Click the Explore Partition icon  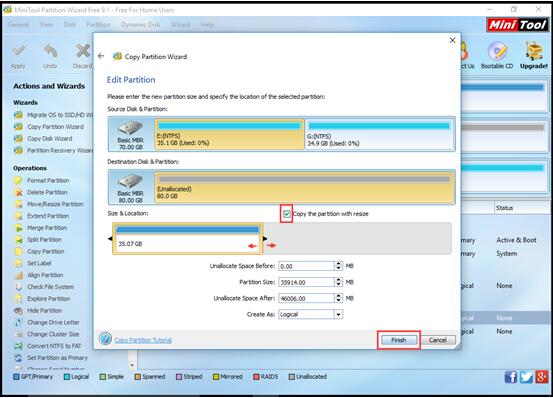pos(18,299)
